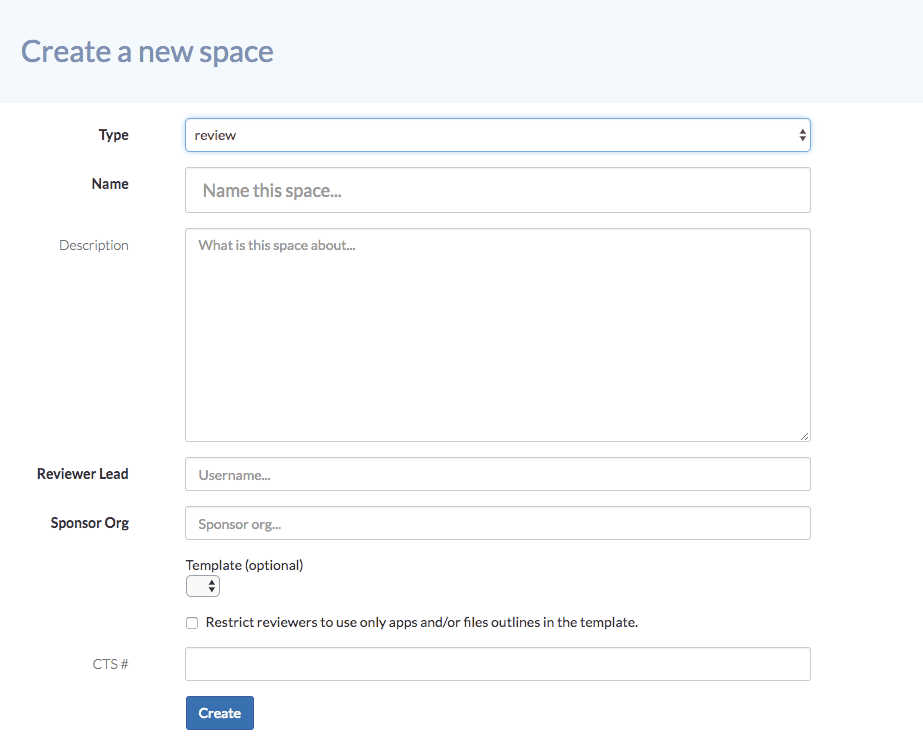The height and width of the screenshot is (754, 923).
Task: Click the resize grip on the Description textarea
Action: (804, 435)
